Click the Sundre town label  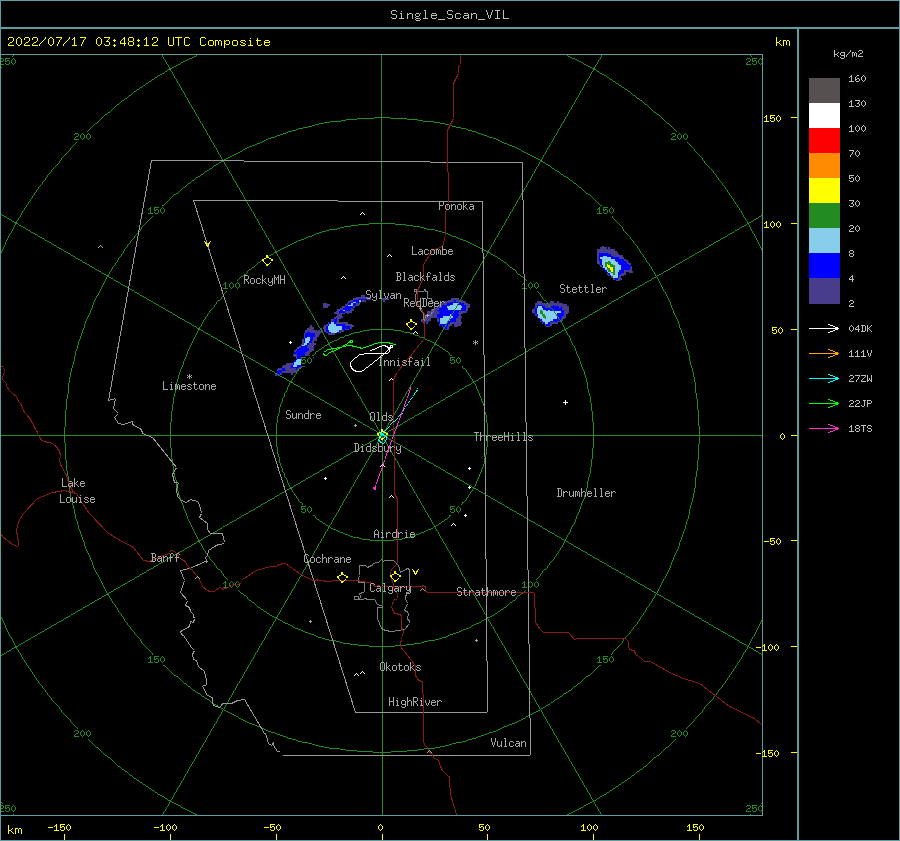pyautogui.click(x=303, y=415)
